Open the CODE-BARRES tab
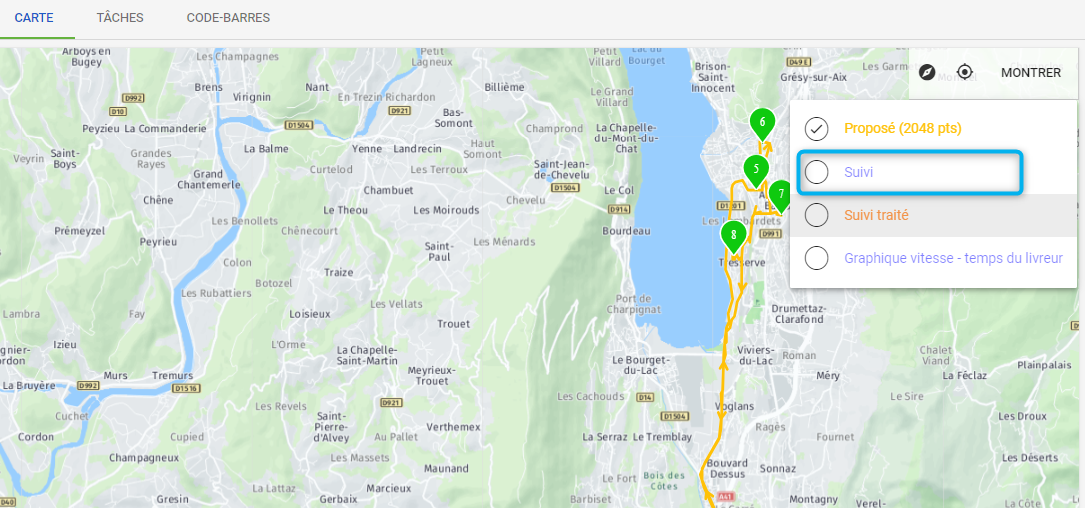 point(228,18)
